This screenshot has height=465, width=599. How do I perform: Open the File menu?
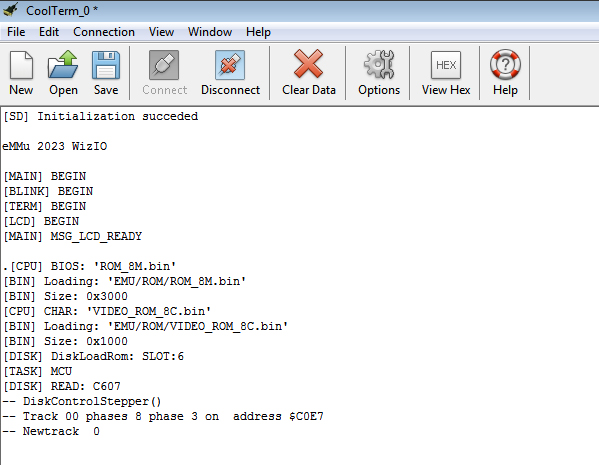tap(16, 32)
